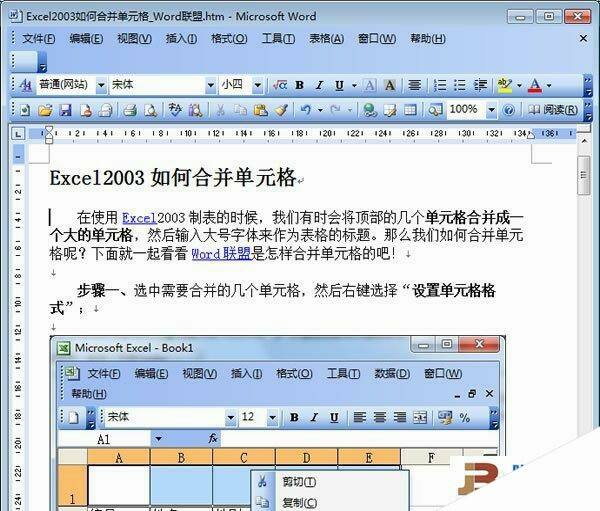
Task: Apply the red font color A button
Action: (535, 85)
